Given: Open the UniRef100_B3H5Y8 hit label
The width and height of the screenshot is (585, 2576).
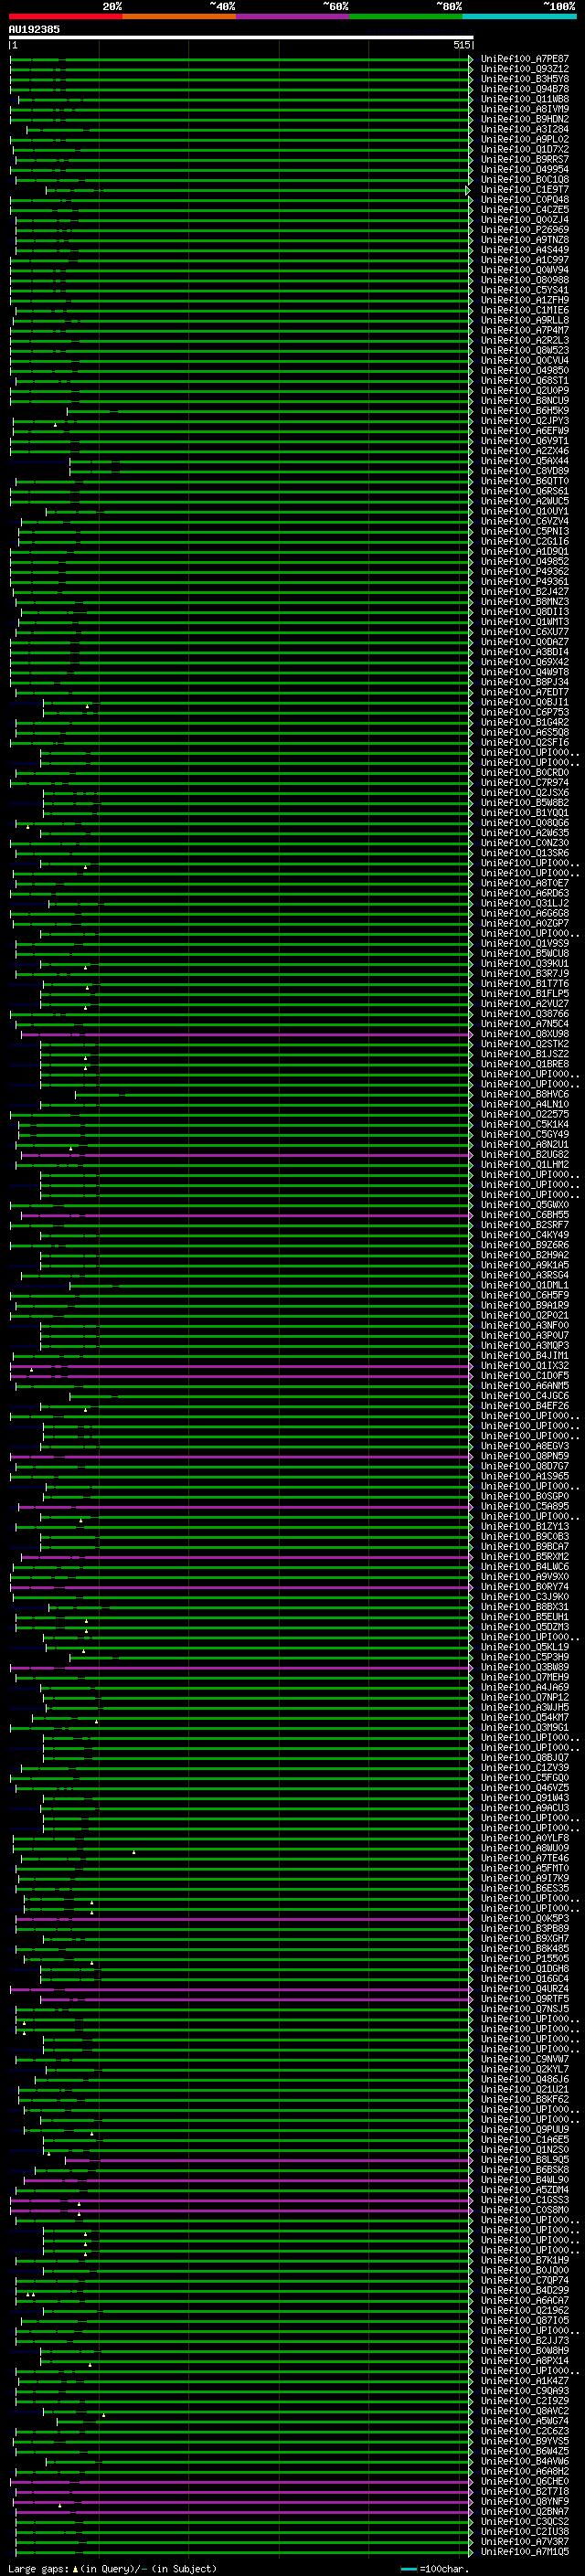Looking at the screenshot, I should pyautogui.click(x=525, y=79).
